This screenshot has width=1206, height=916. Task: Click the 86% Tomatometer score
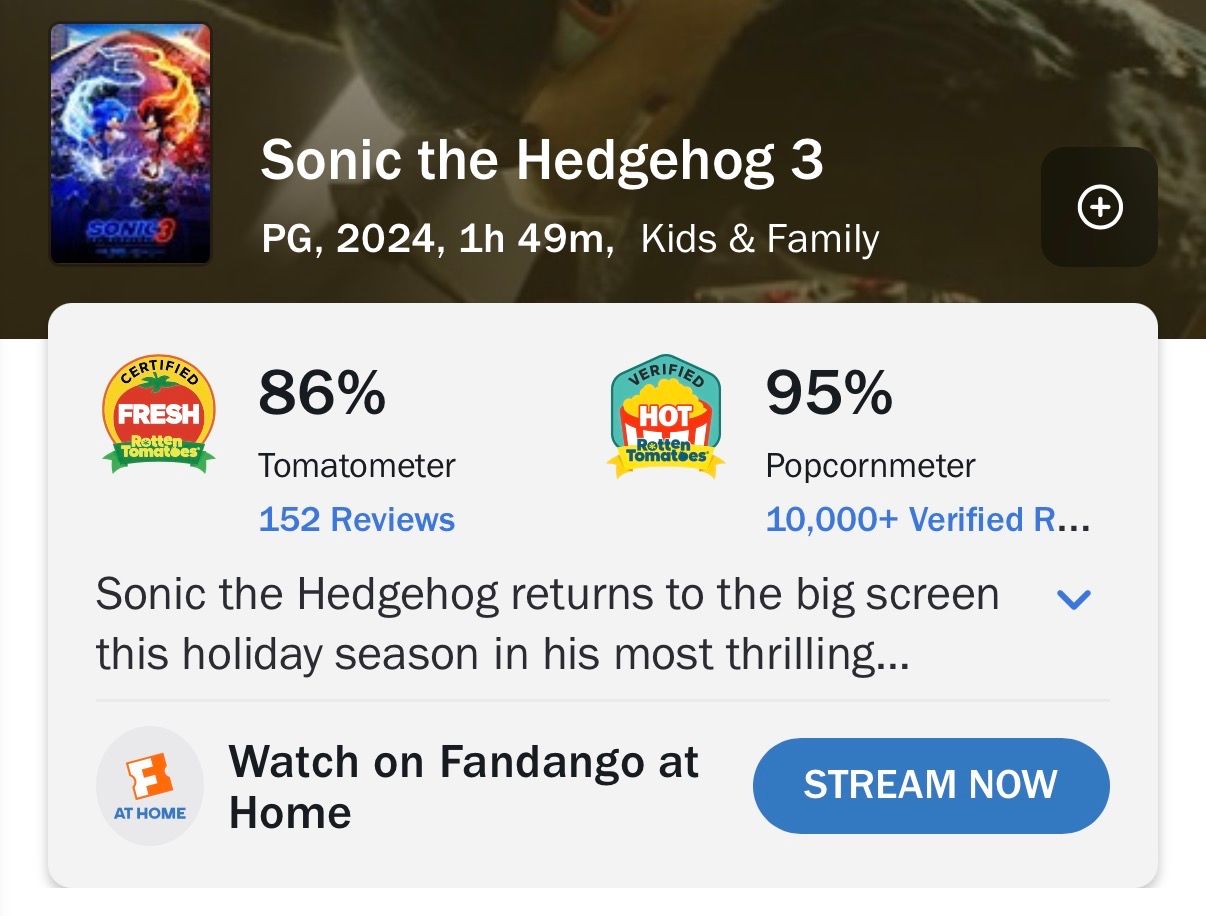click(x=321, y=393)
